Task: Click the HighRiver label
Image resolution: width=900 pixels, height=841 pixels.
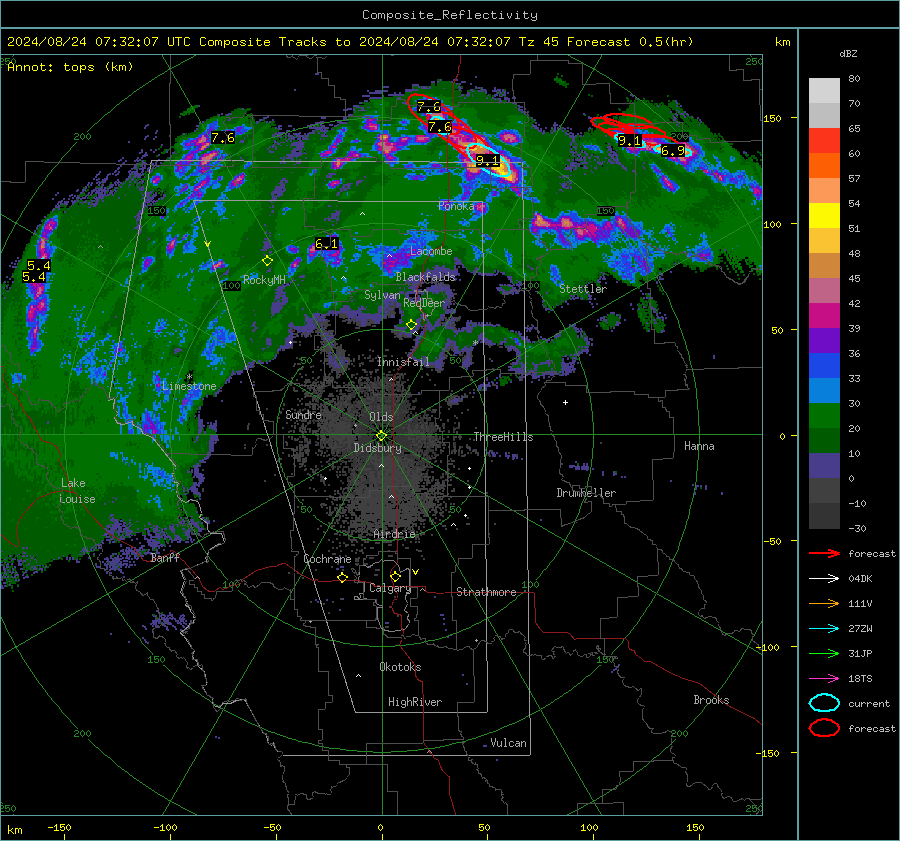Action: (415, 702)
